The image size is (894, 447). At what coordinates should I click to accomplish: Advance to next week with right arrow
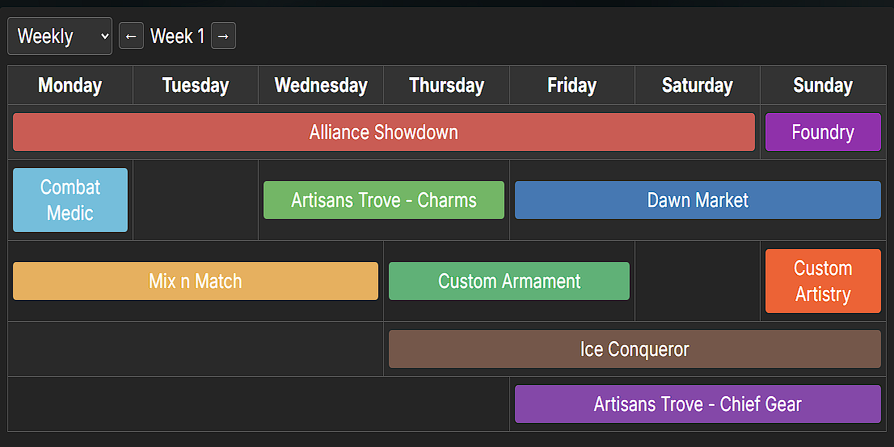(x=223, y=37)
